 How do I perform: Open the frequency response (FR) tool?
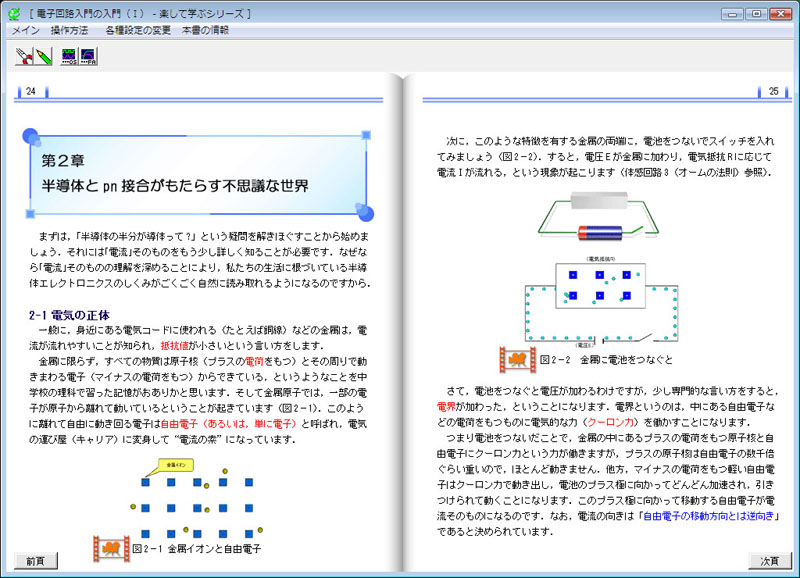[x=88, y=56]
